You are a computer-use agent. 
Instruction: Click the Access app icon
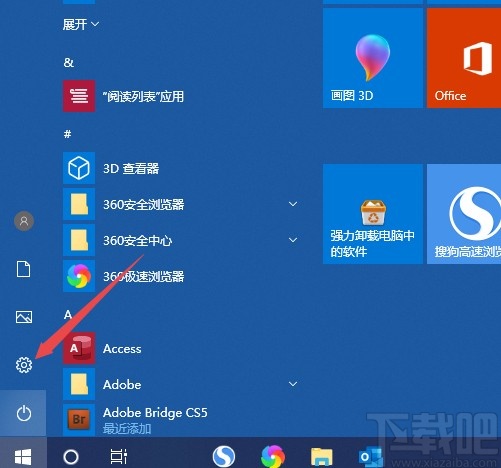79,348
